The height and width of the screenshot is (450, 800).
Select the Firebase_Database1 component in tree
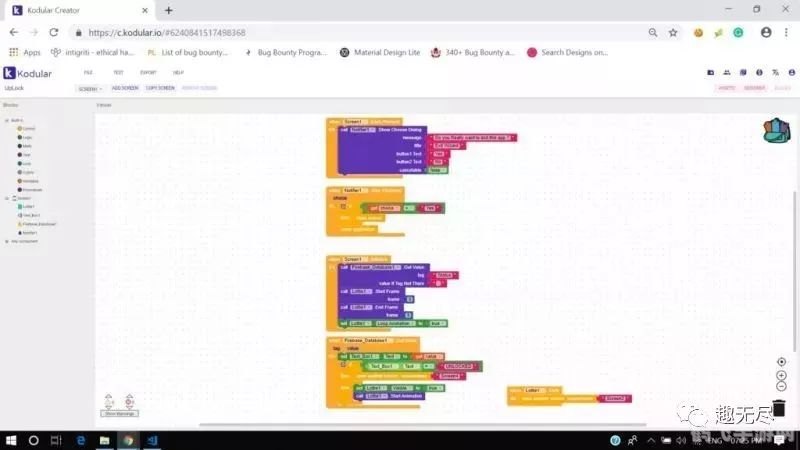point(36,224)
